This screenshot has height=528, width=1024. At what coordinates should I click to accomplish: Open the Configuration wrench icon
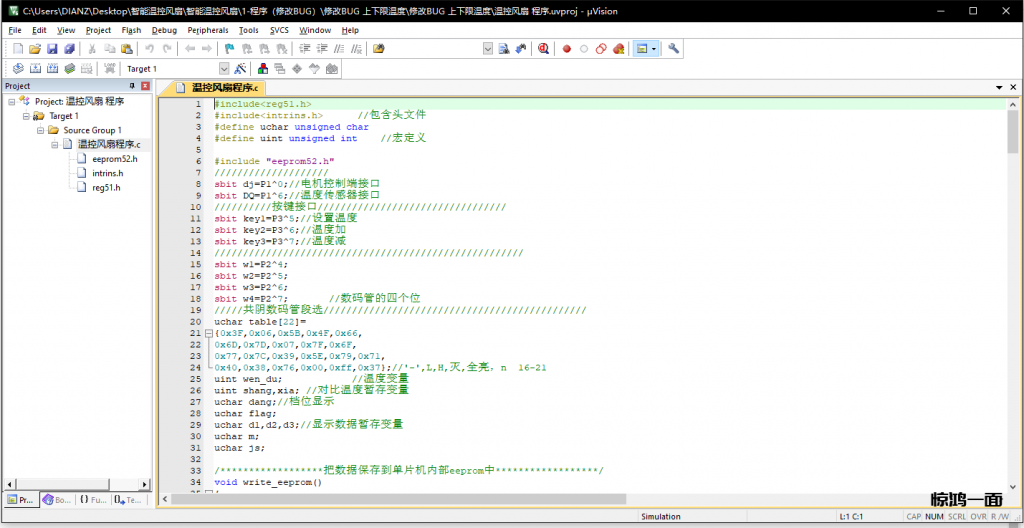click(x=674, y=48)
